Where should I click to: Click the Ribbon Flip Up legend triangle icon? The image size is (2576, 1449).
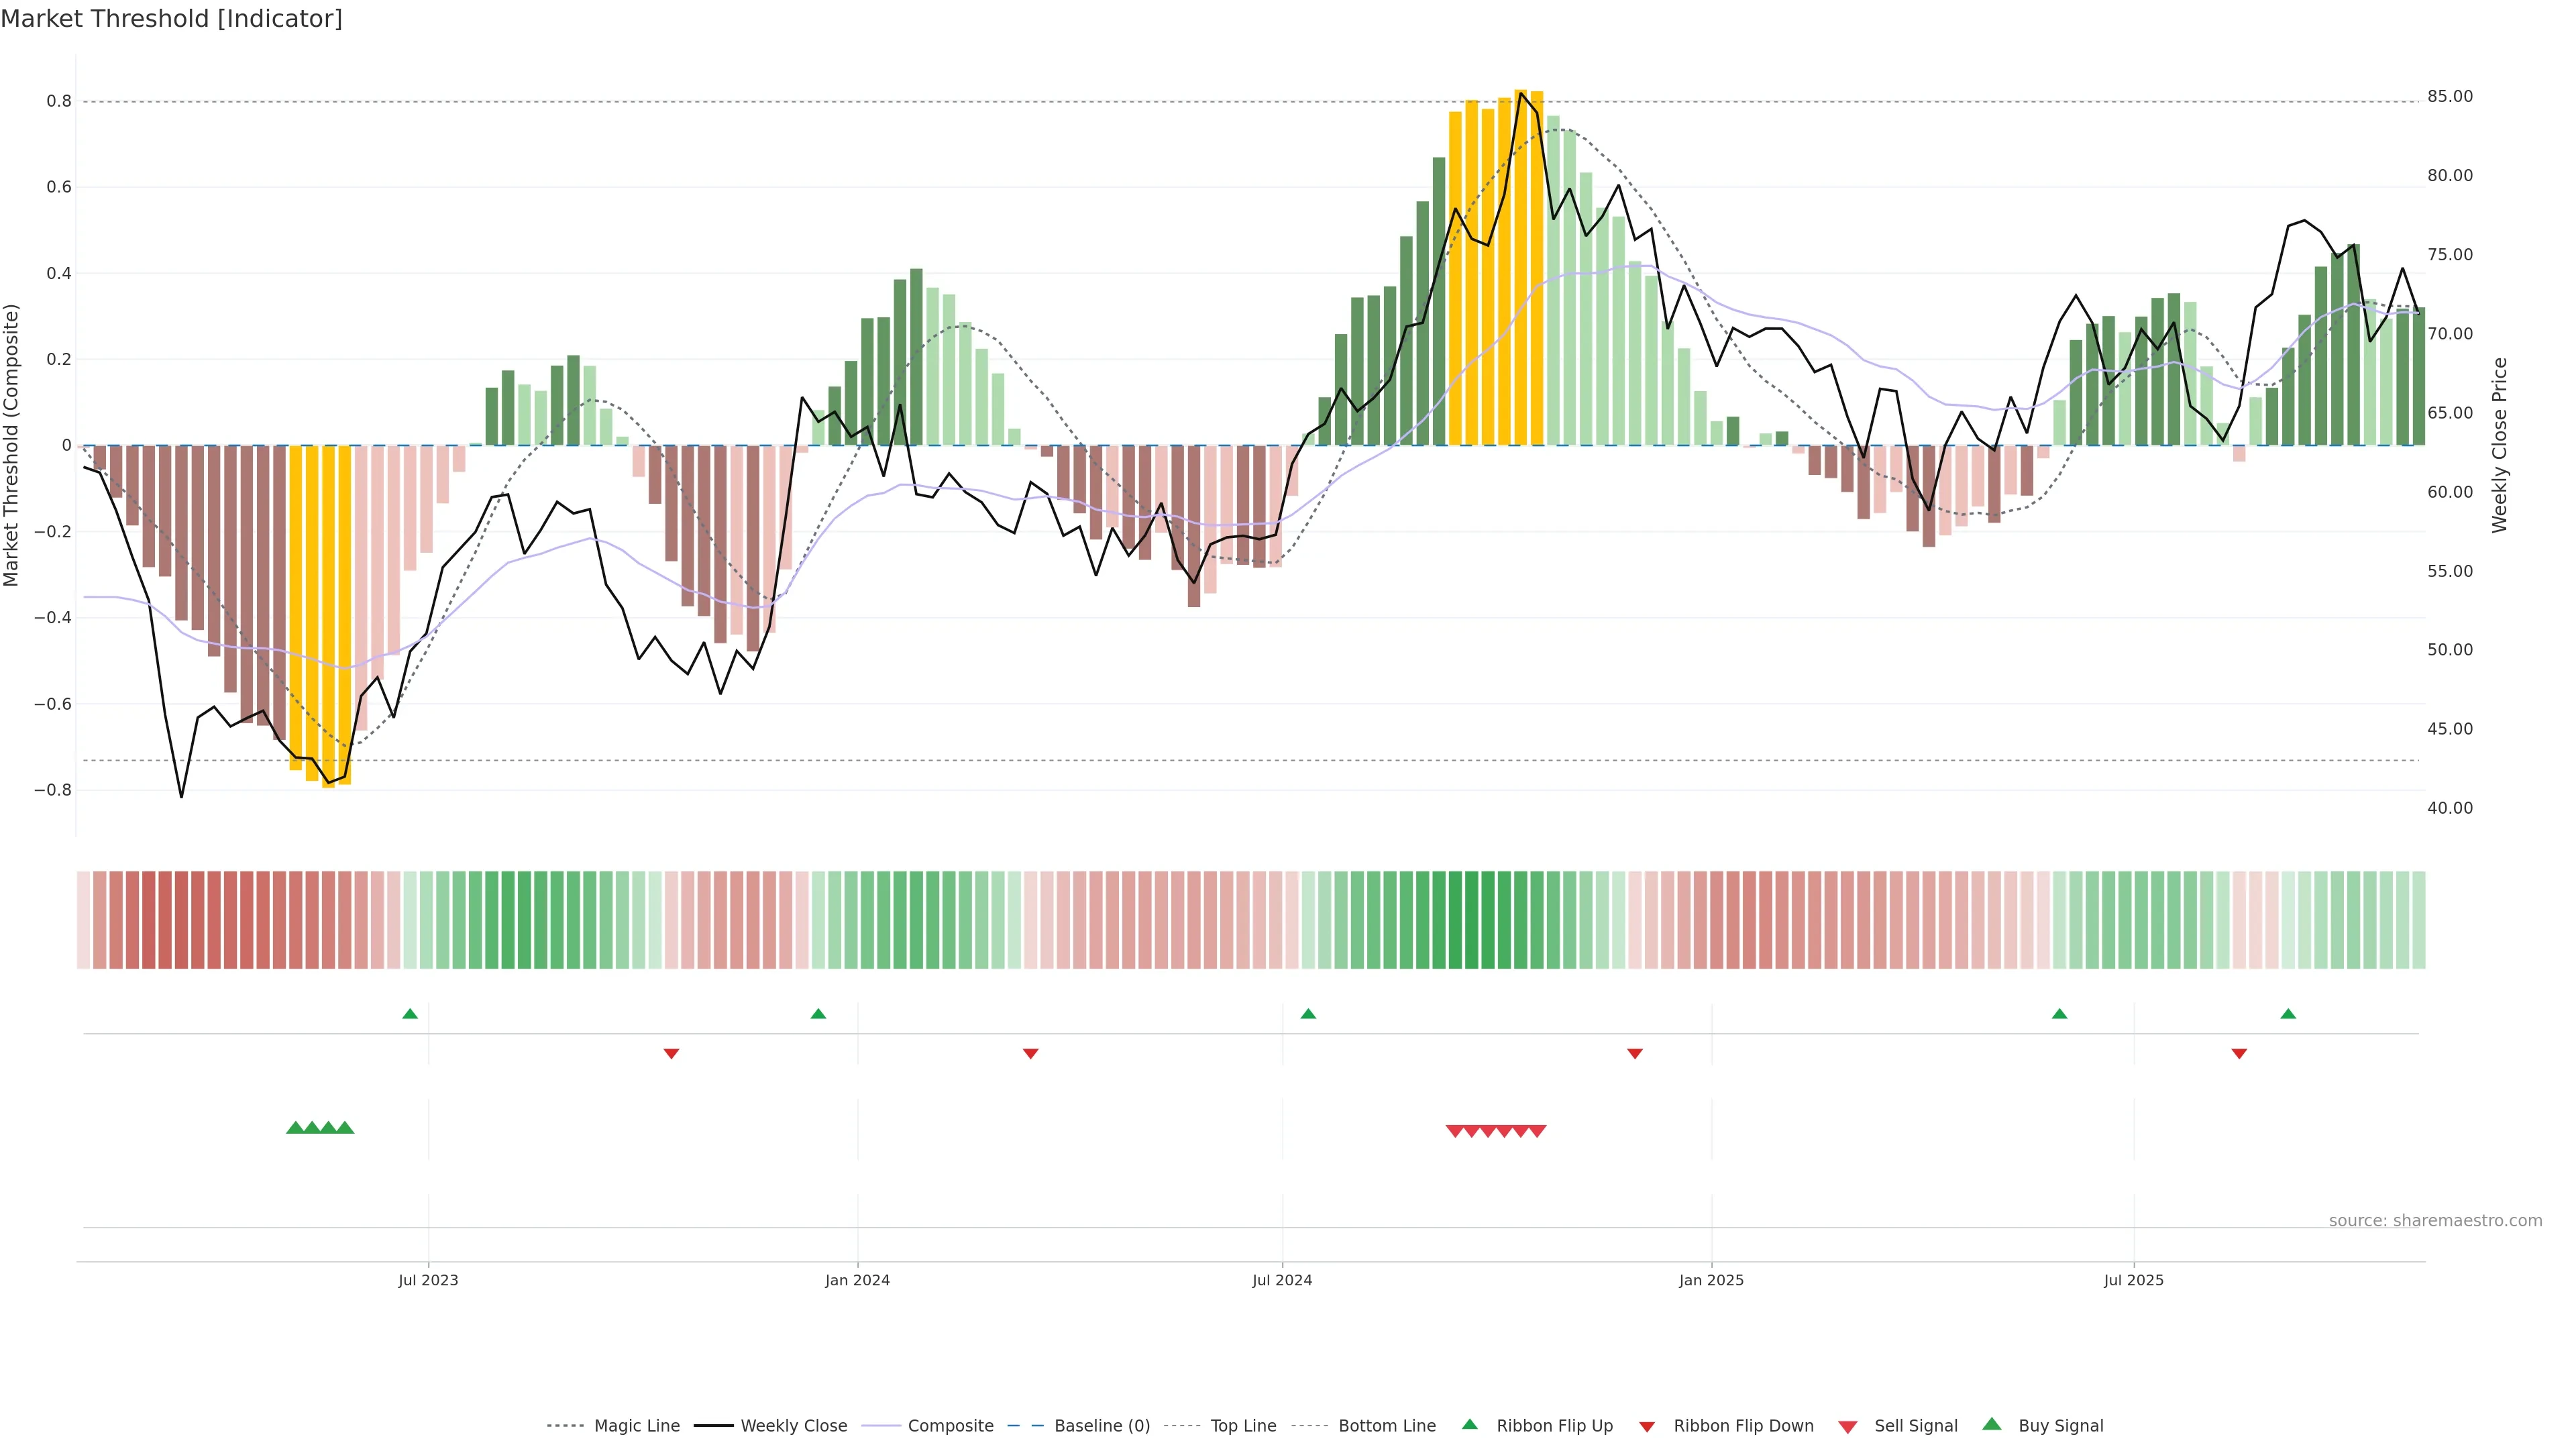click(1469, 1424)
